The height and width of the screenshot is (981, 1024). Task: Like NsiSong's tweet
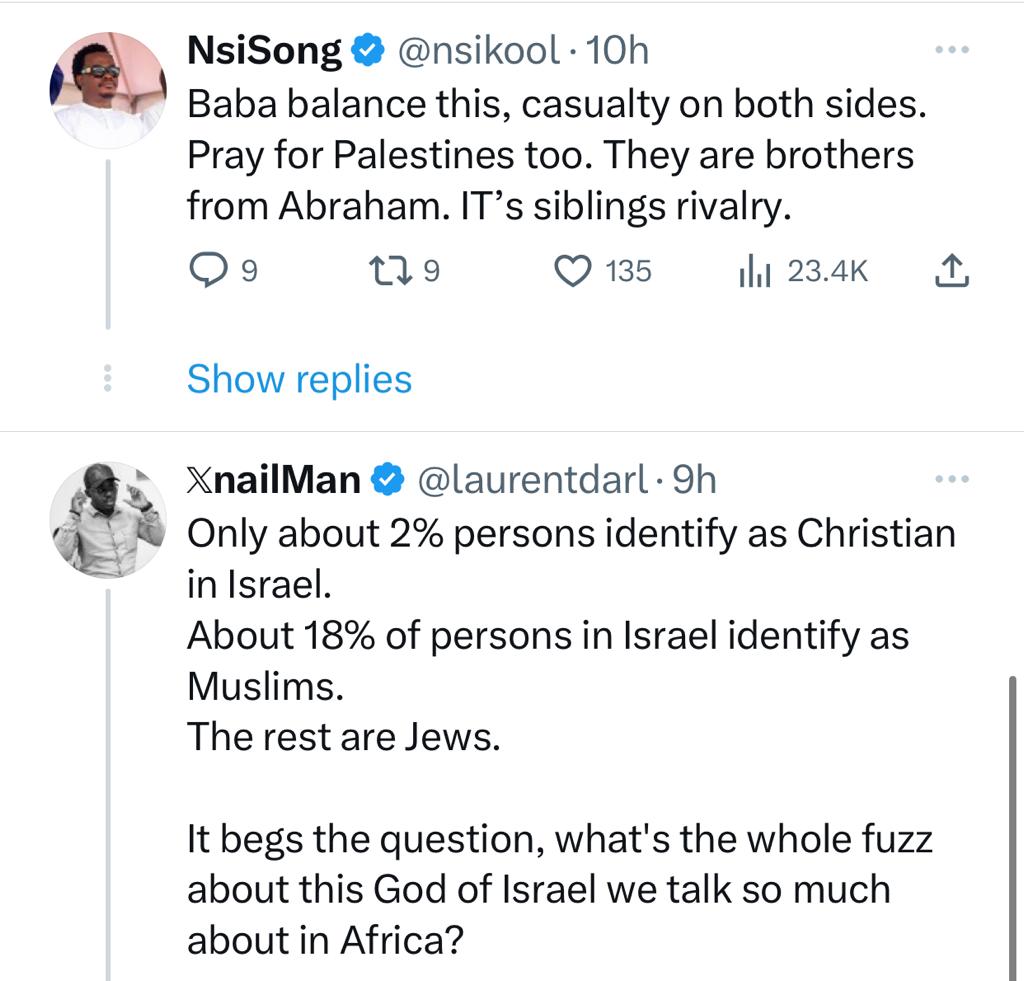(x=573, y=271)
